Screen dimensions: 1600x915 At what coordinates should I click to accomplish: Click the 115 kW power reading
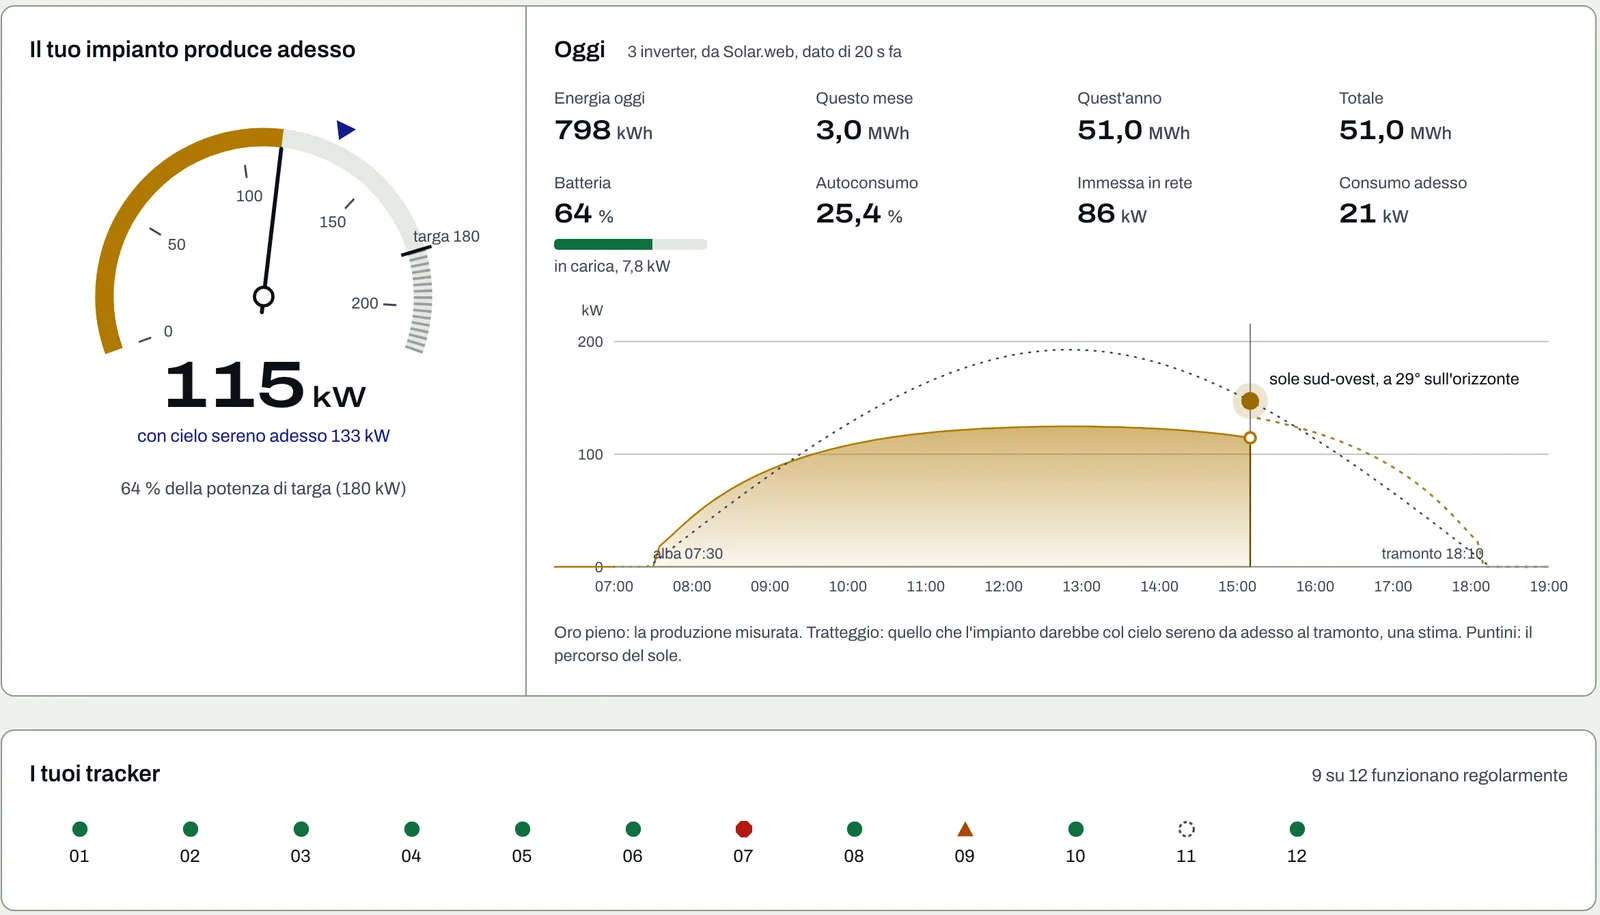tap(265, 386)
